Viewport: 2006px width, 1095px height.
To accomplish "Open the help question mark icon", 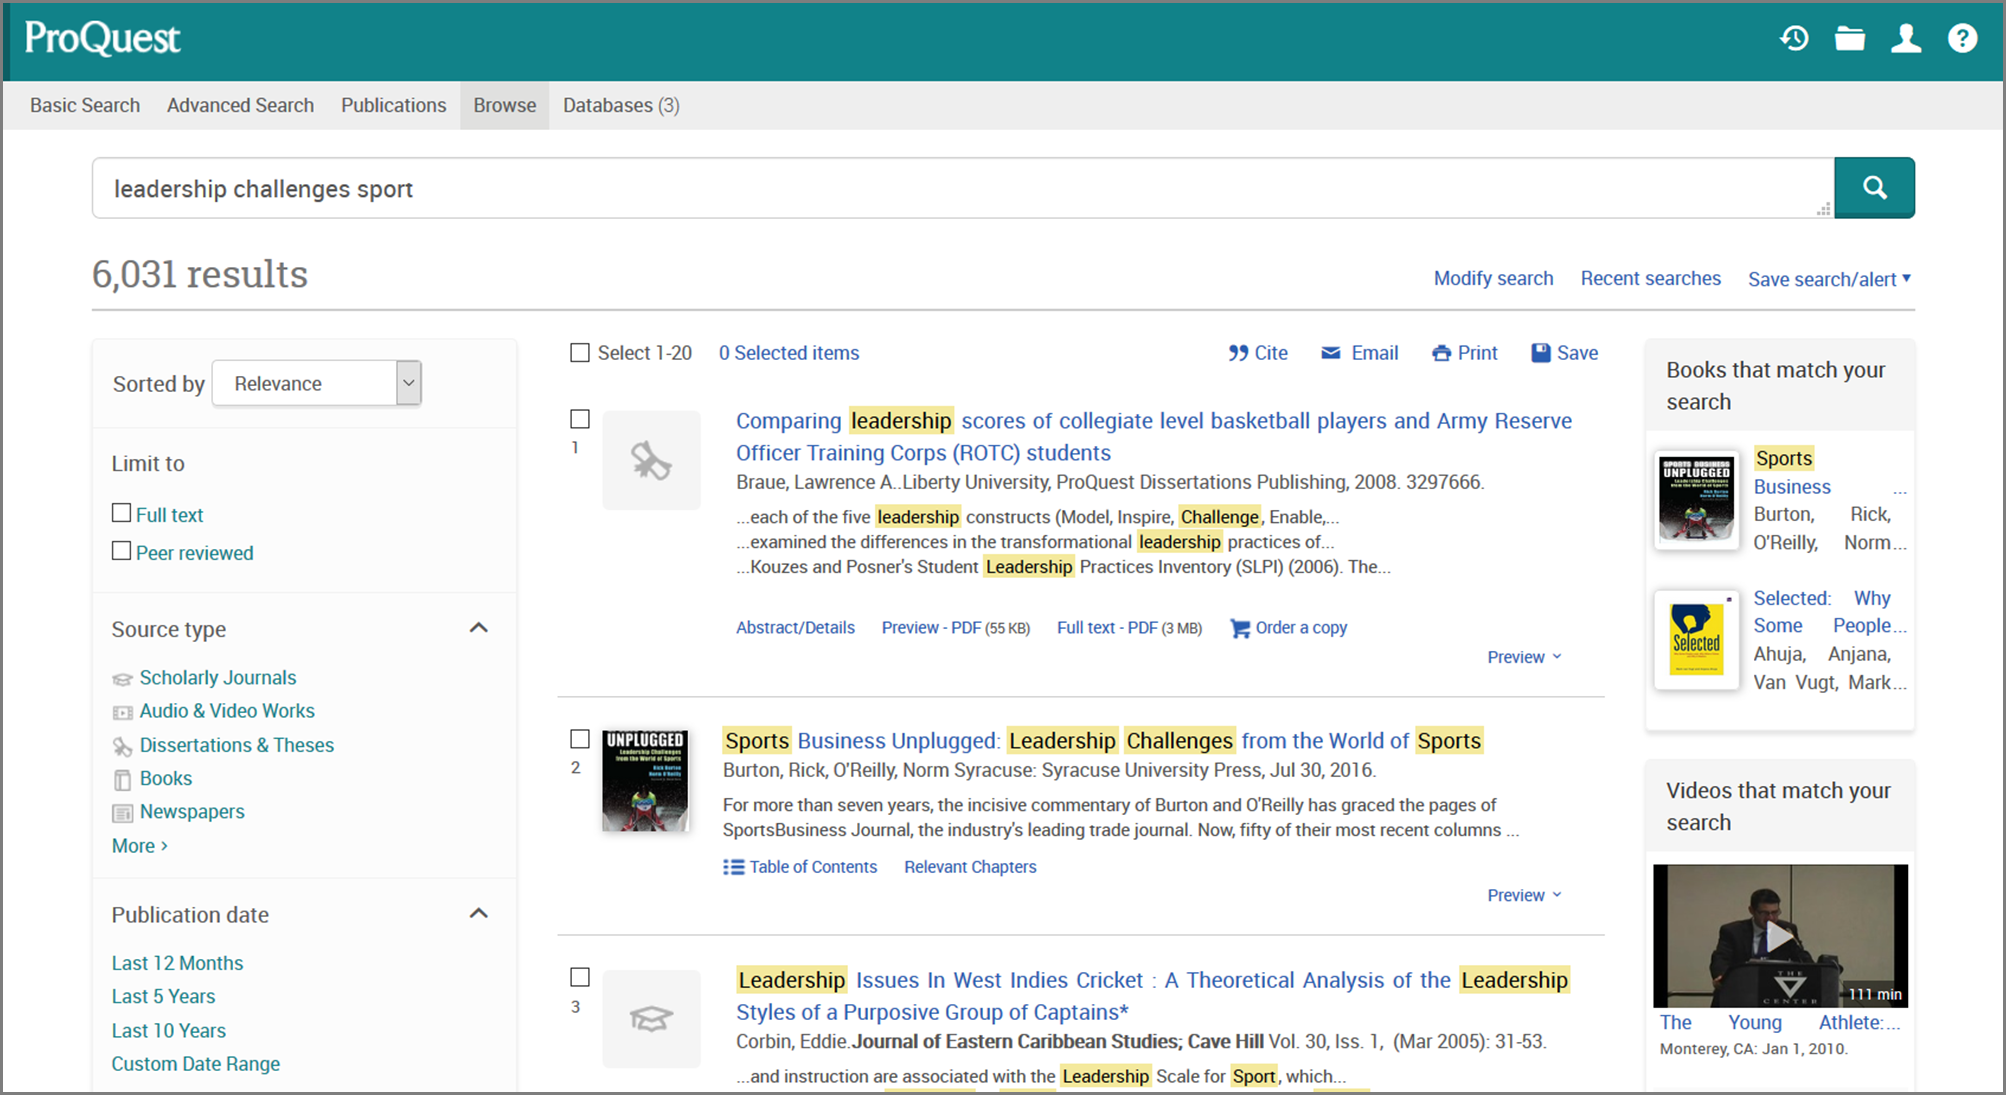I will pos(1961,38).
